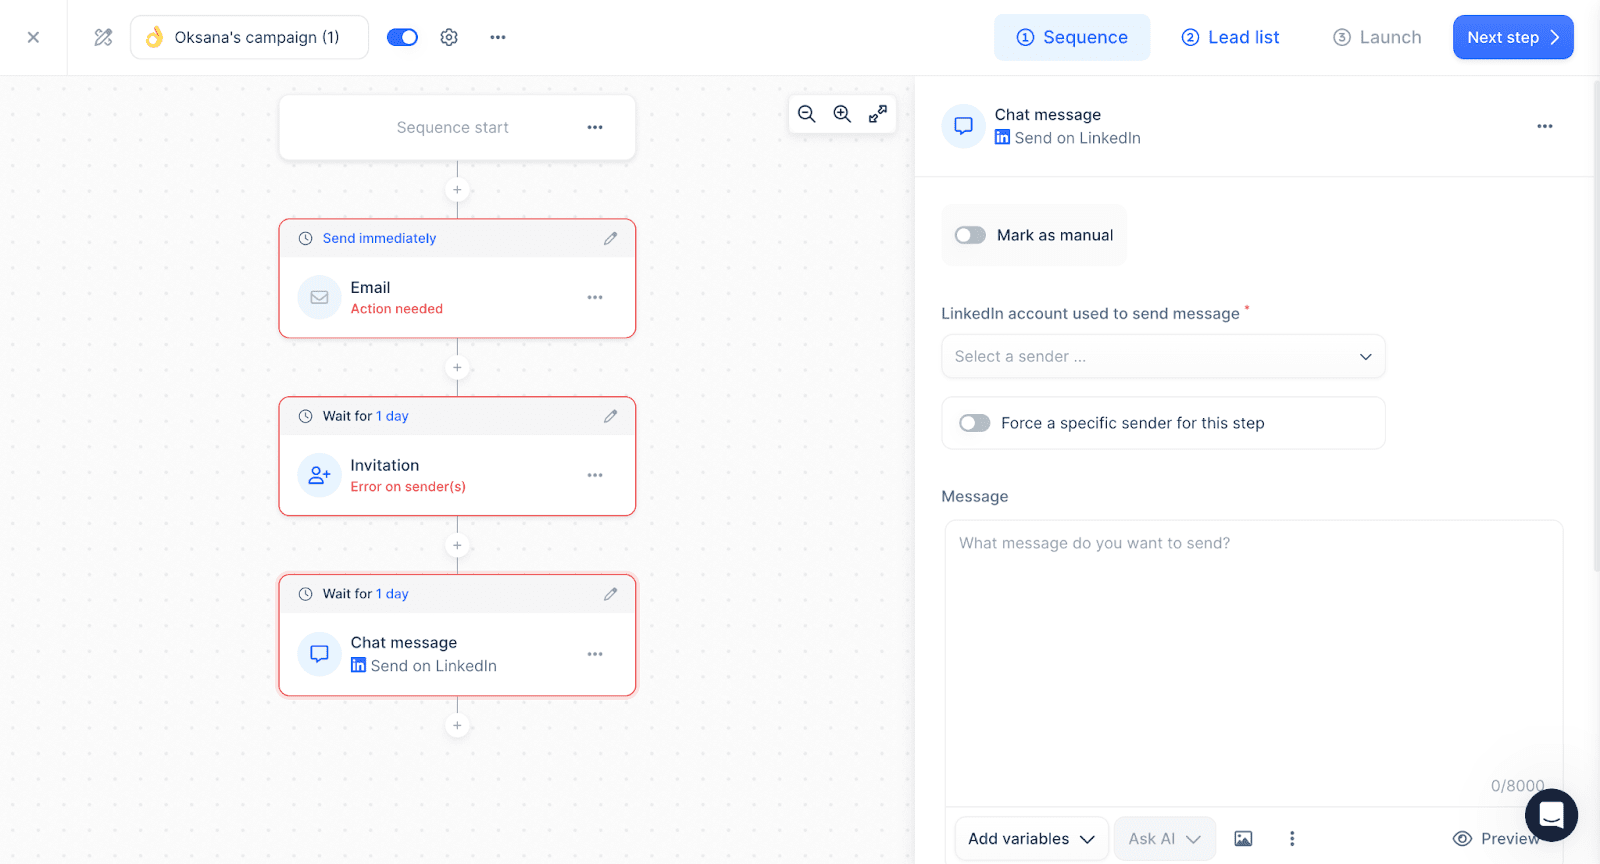Open the Ask AI dropdown
This screenshot has width=1600, height=864.
point(1164,838)
